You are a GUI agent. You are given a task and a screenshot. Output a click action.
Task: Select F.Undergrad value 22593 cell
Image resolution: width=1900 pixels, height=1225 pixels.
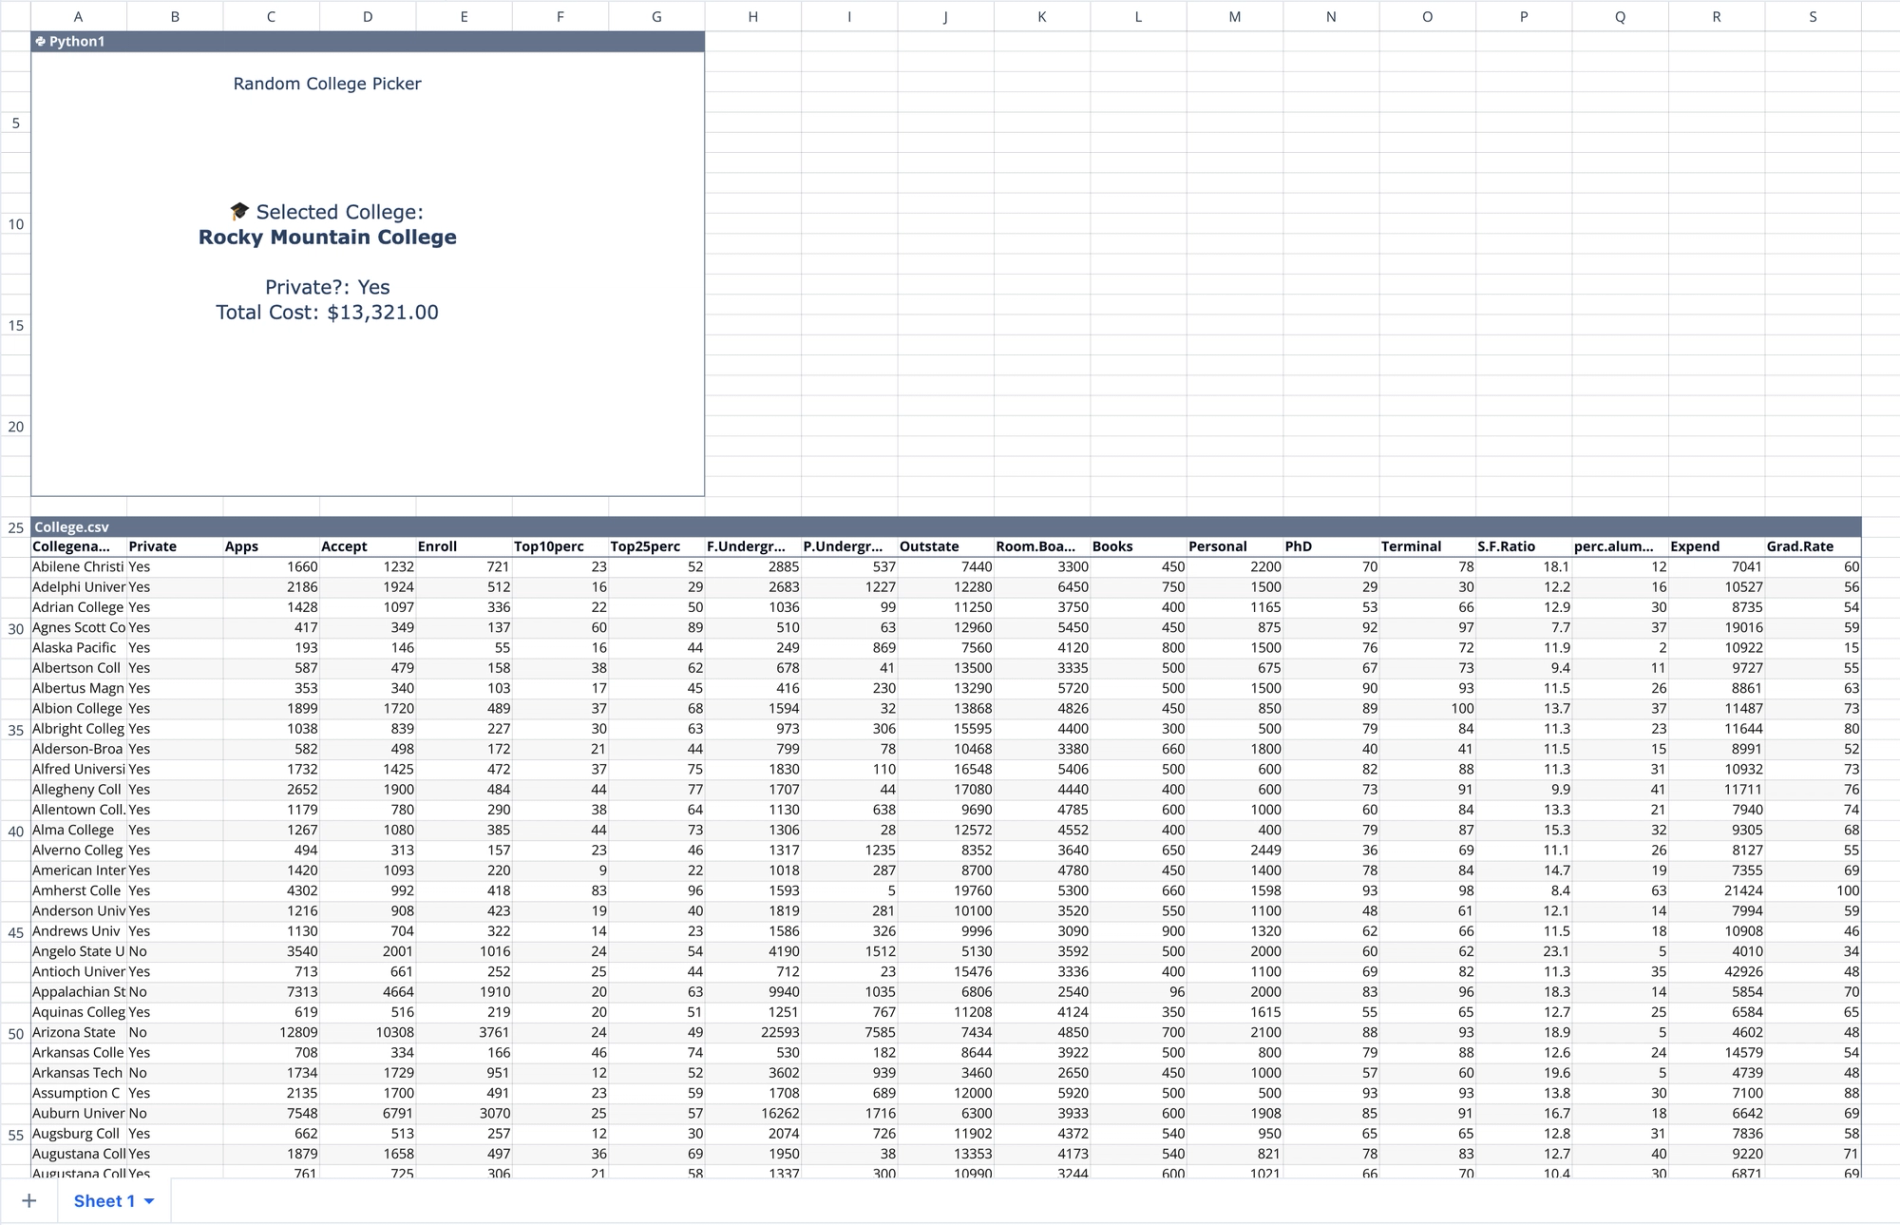[752, 1032]
